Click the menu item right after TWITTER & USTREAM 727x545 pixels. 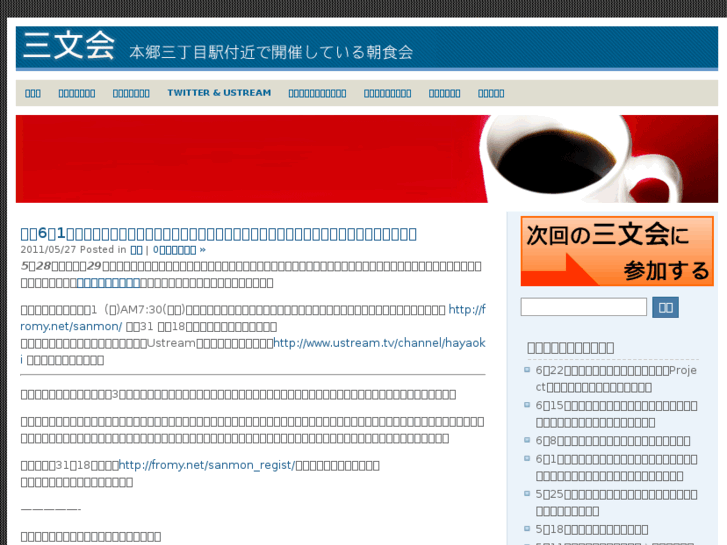pos(317,93)
